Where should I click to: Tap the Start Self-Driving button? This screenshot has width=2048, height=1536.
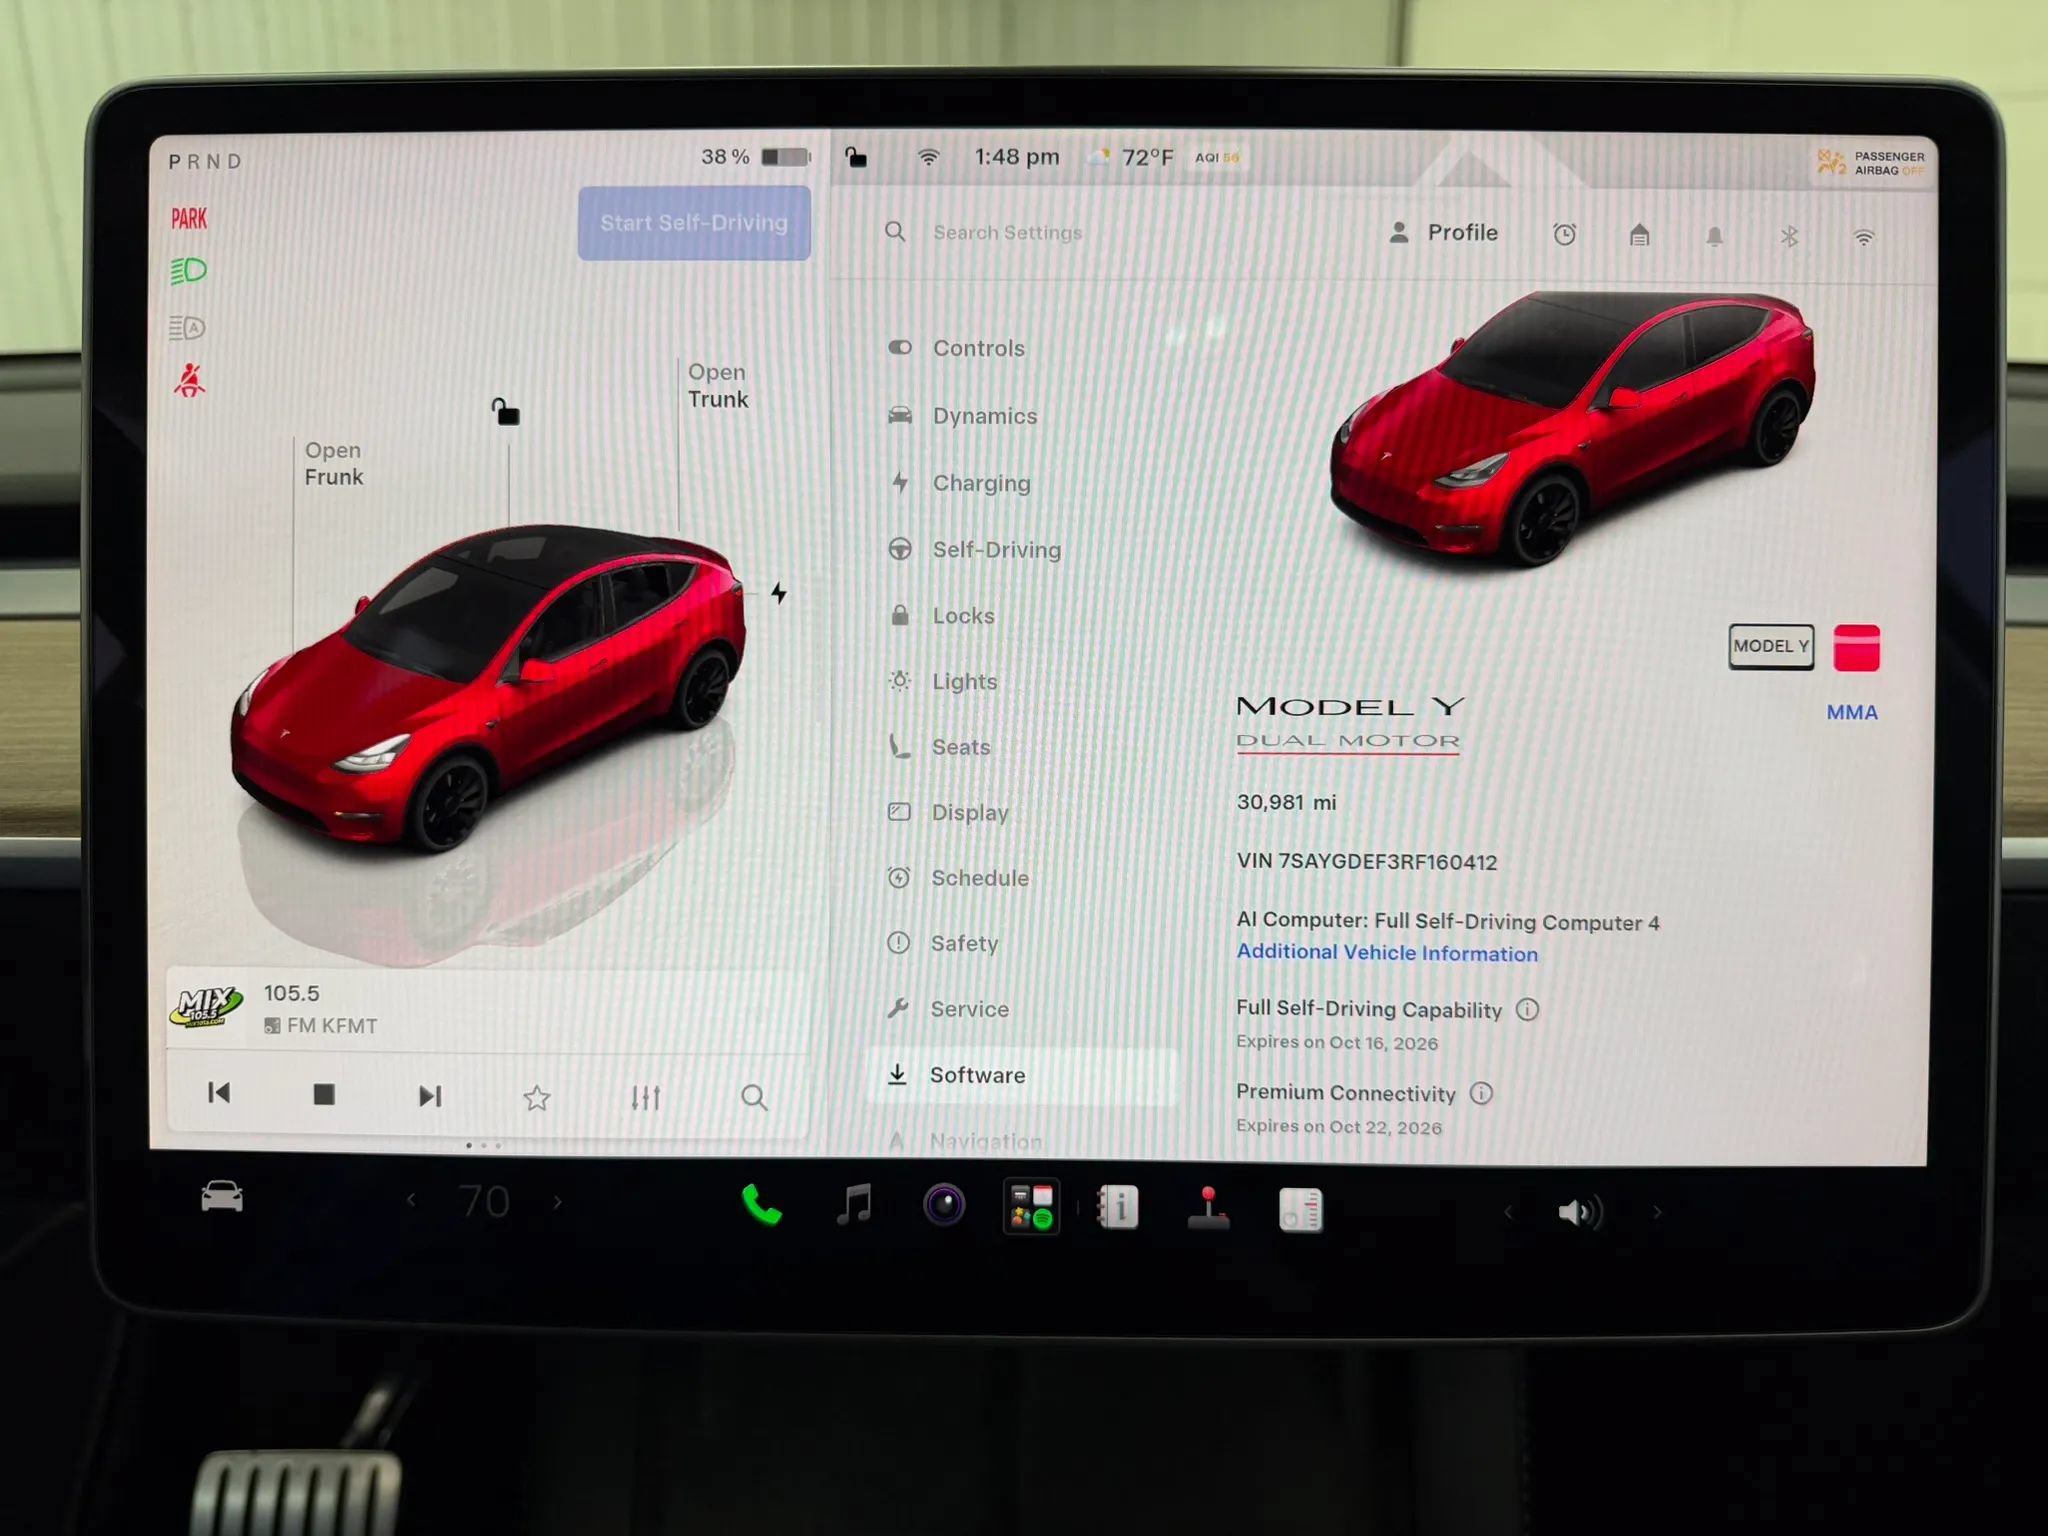point(694,223)
